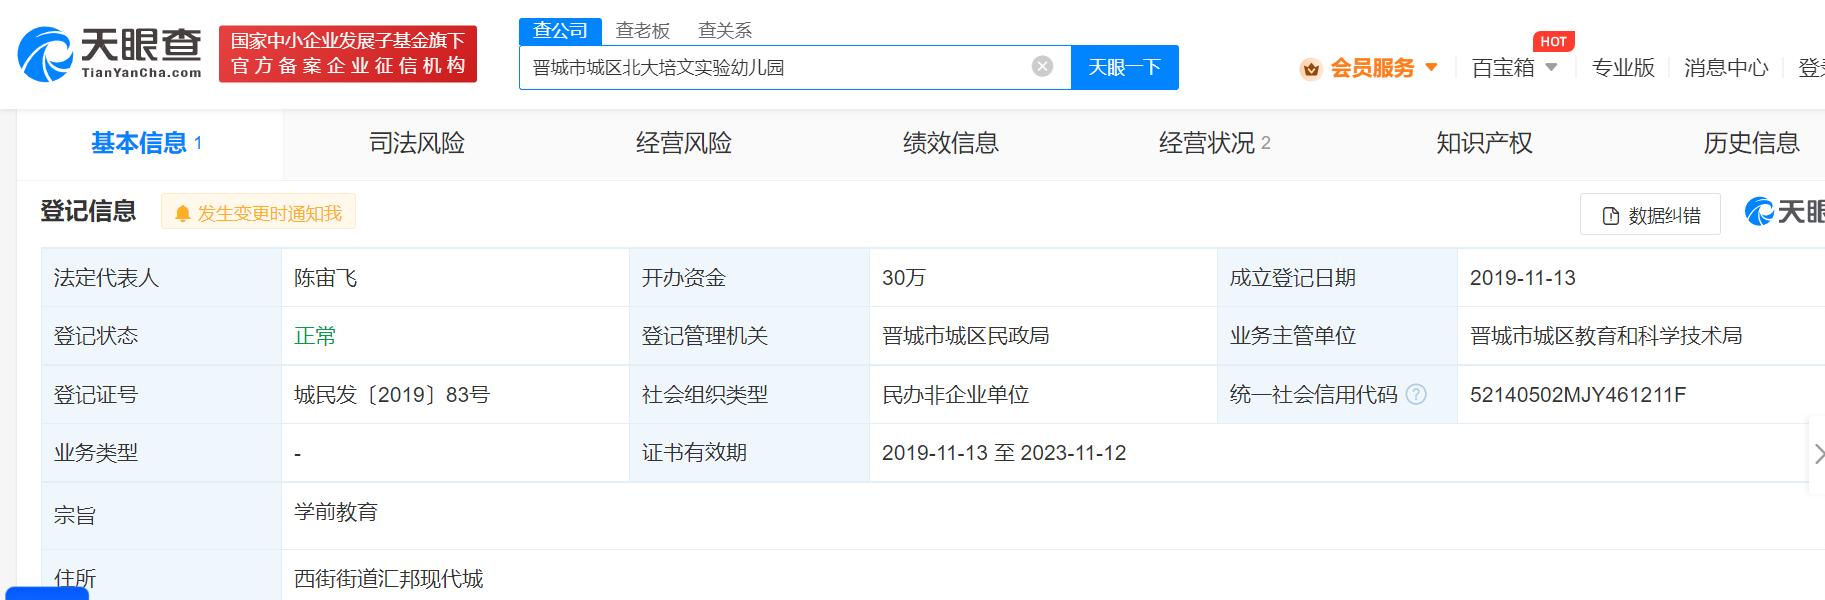The height and width of the screenshot is (600, 1825).
Task: Click the 法定代表人 label cell
Action: (161, 278)
